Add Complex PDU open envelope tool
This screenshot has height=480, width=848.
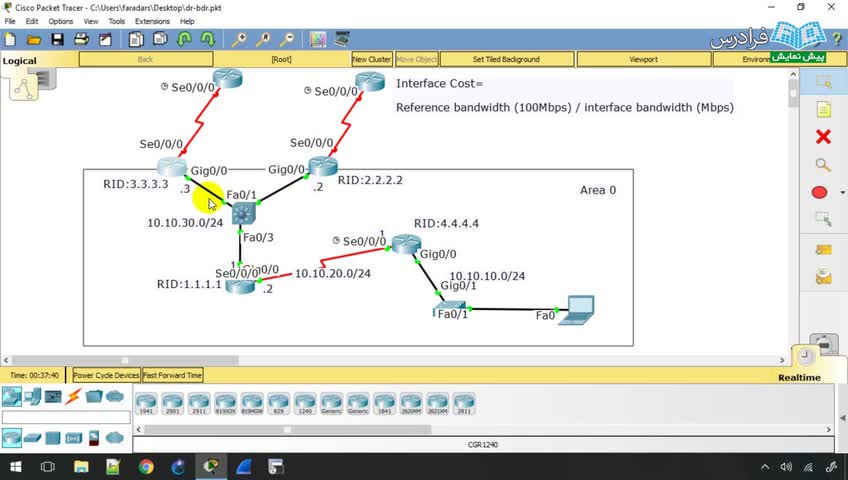pos(823,277)
